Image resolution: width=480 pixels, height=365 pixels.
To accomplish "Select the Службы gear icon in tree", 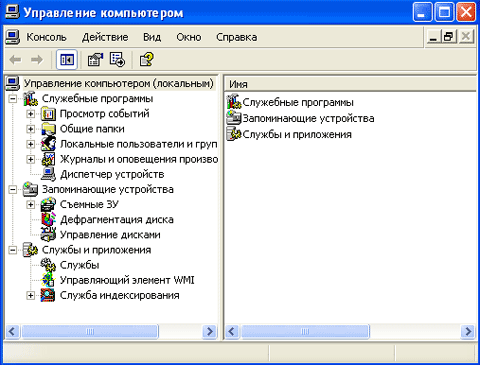I will 49,265.
